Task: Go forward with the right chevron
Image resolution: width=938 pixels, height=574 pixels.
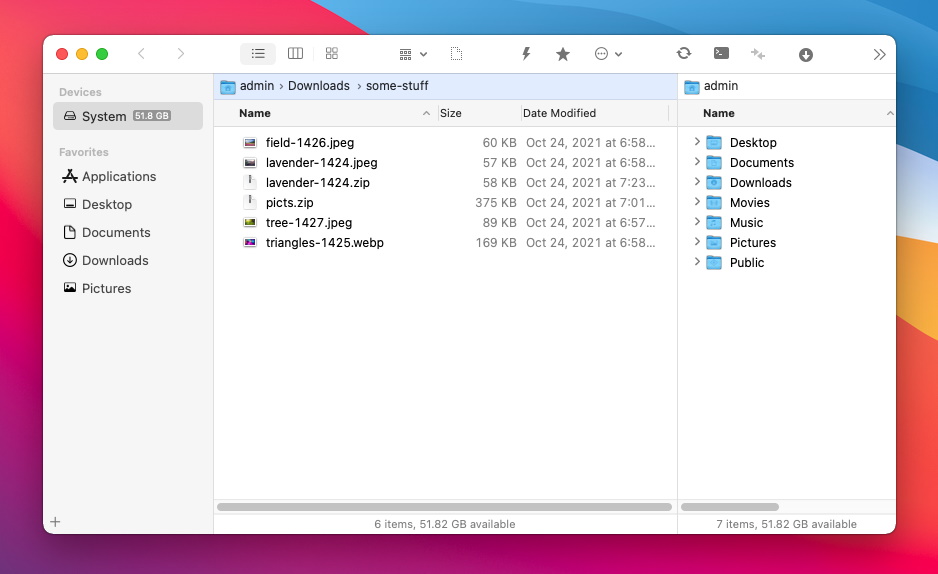Action: pyautogui.click(x=181, y=54)
